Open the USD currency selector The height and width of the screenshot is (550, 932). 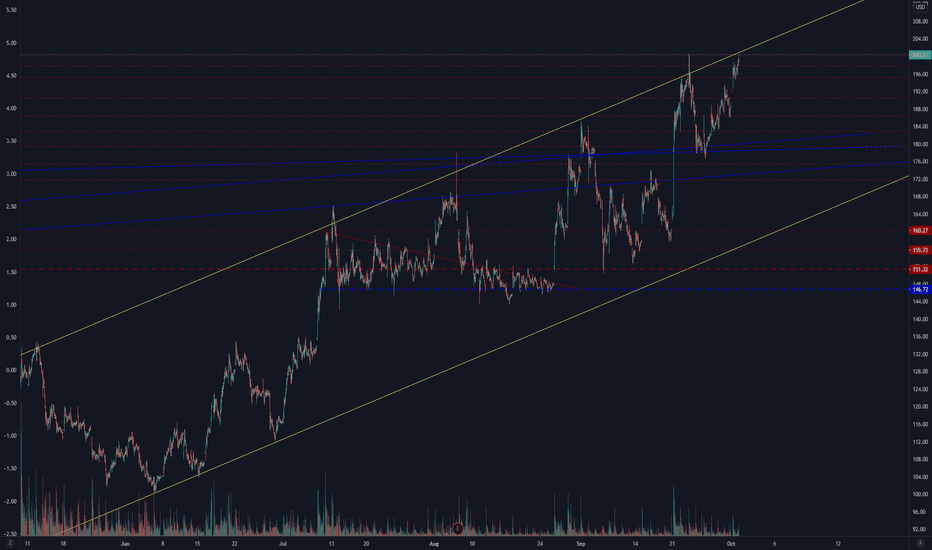pyautogui.click(x=920, y=7)
